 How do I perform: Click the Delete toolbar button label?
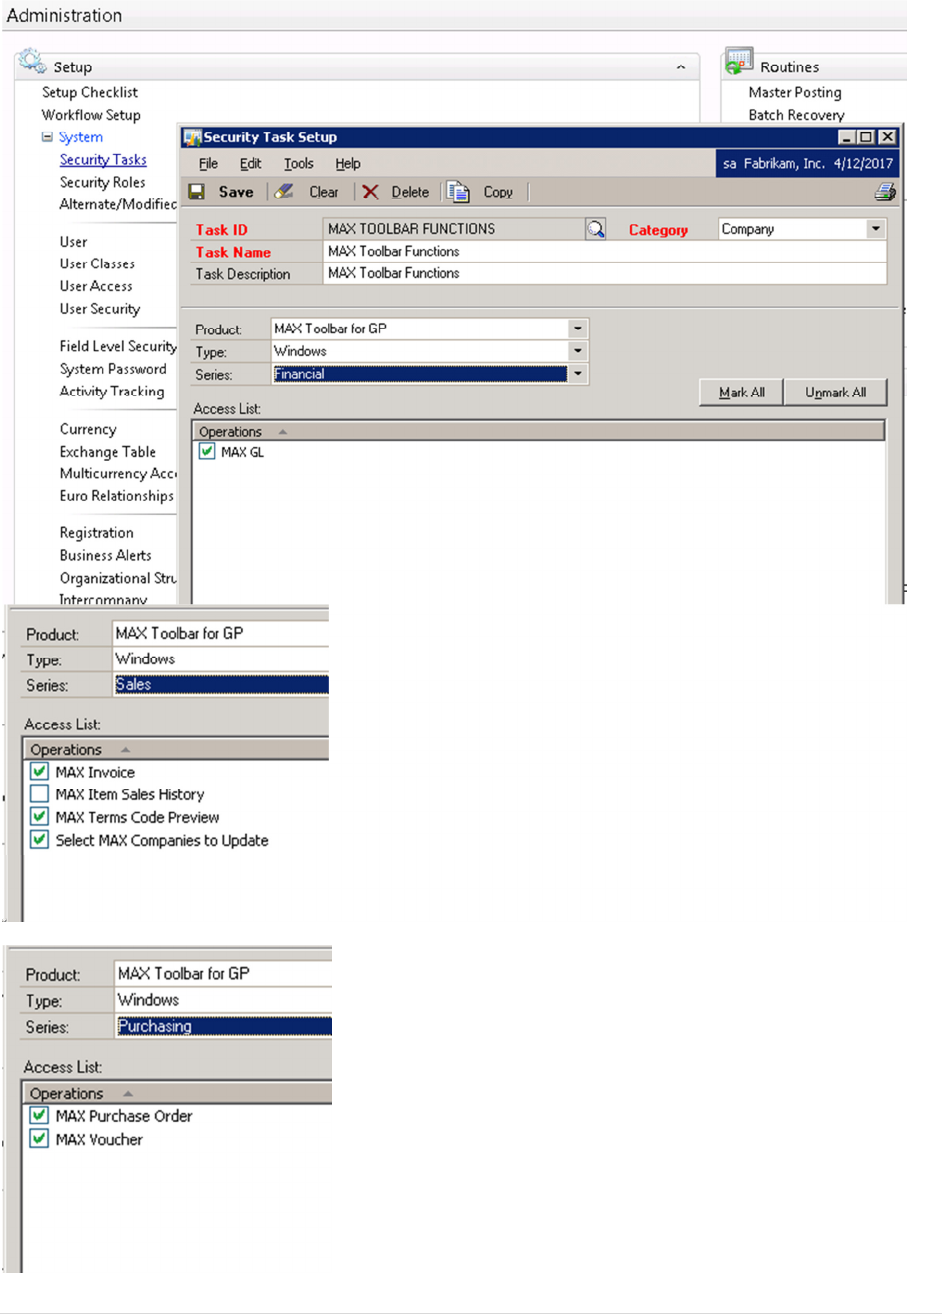(410, 192)
